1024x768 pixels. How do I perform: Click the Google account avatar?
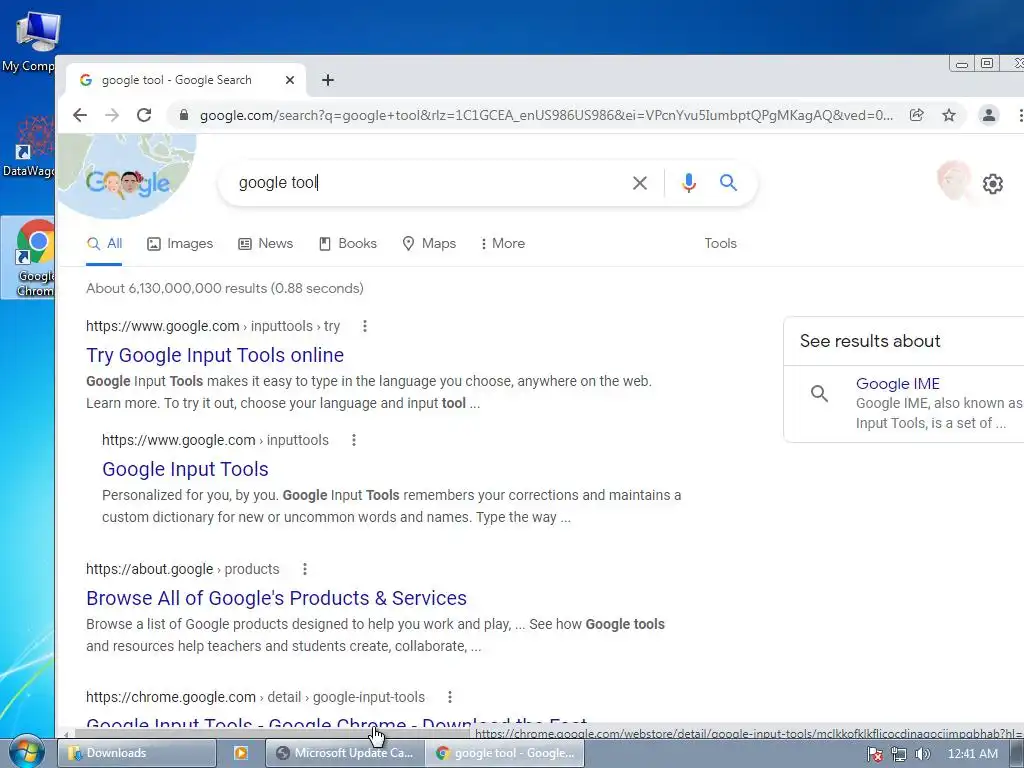[x=954, y=181]
